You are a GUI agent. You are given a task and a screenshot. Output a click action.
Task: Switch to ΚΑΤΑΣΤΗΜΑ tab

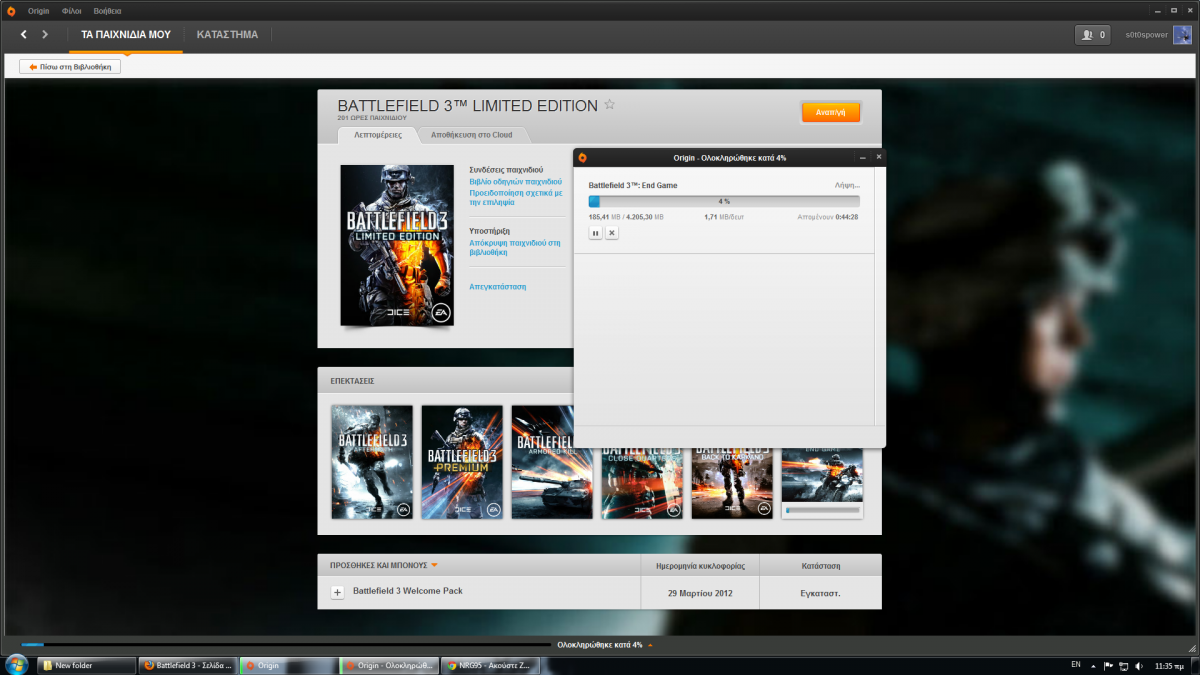(x=228, y=35)
